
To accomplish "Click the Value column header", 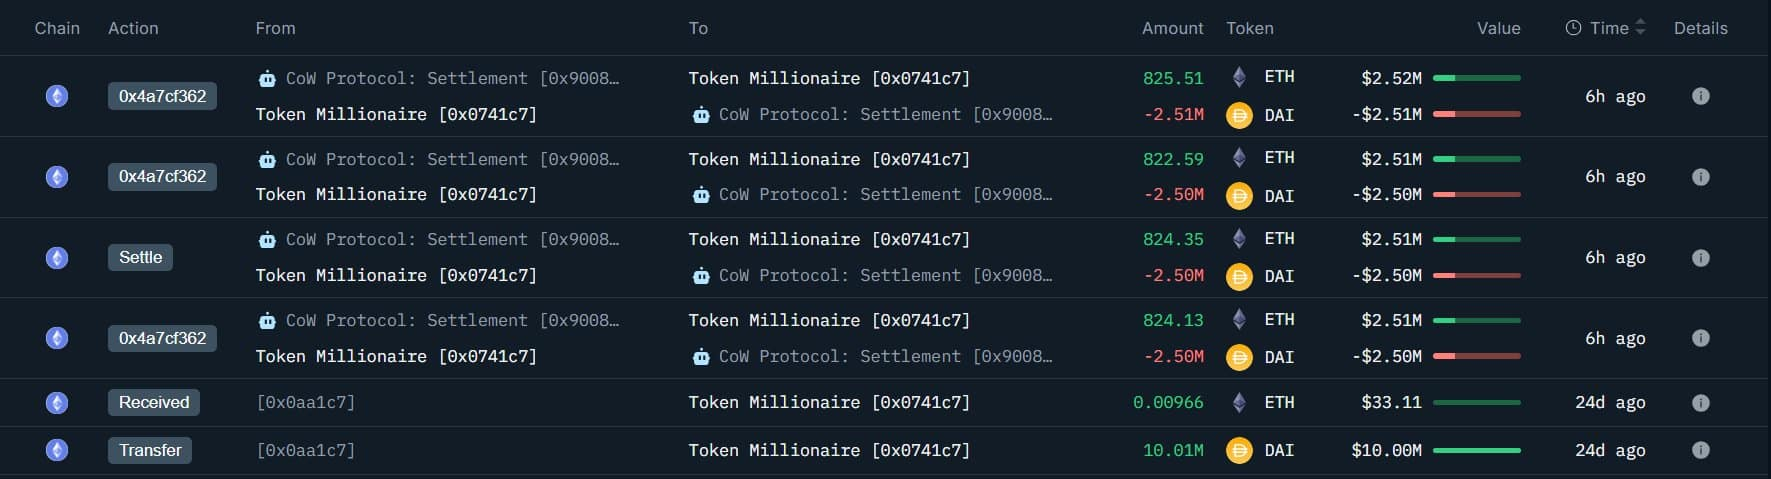I will click(1498, 28).
